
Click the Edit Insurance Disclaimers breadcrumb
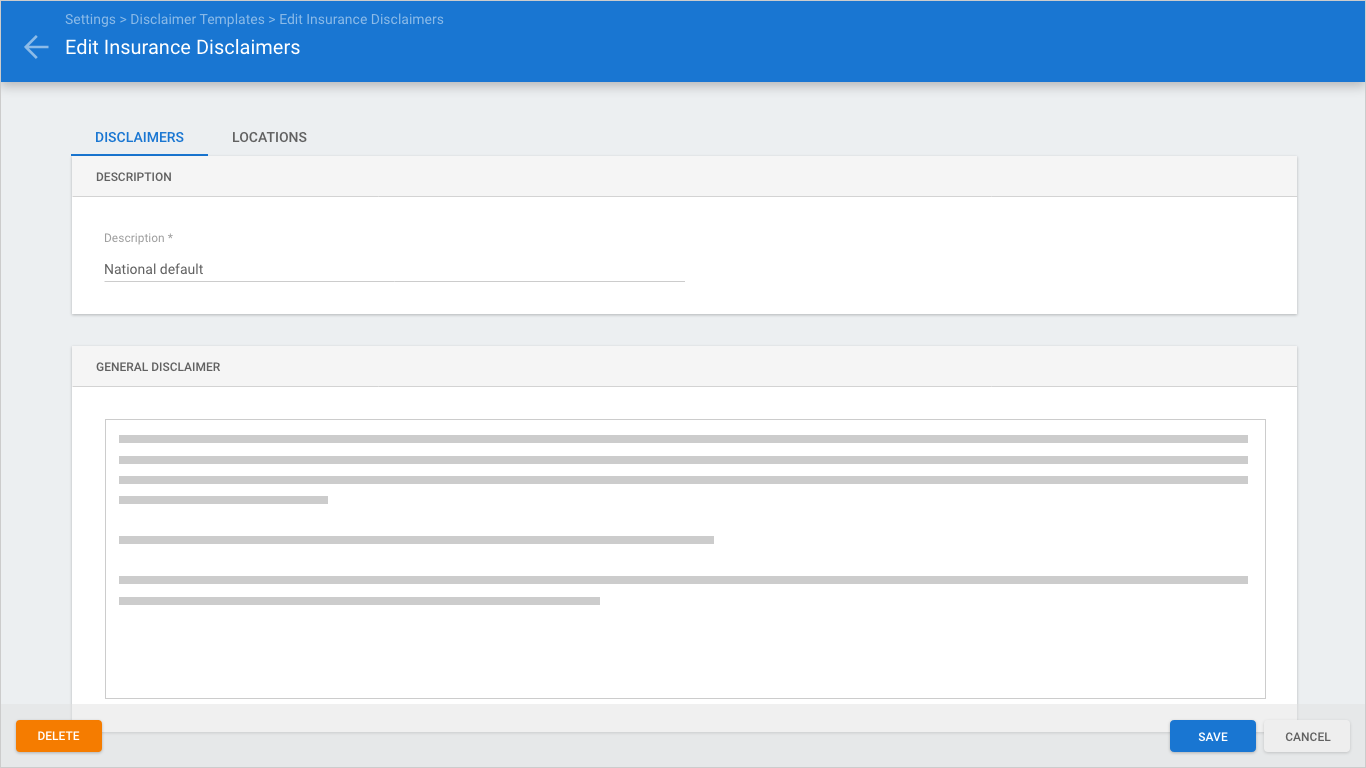[x=361, y=19]
